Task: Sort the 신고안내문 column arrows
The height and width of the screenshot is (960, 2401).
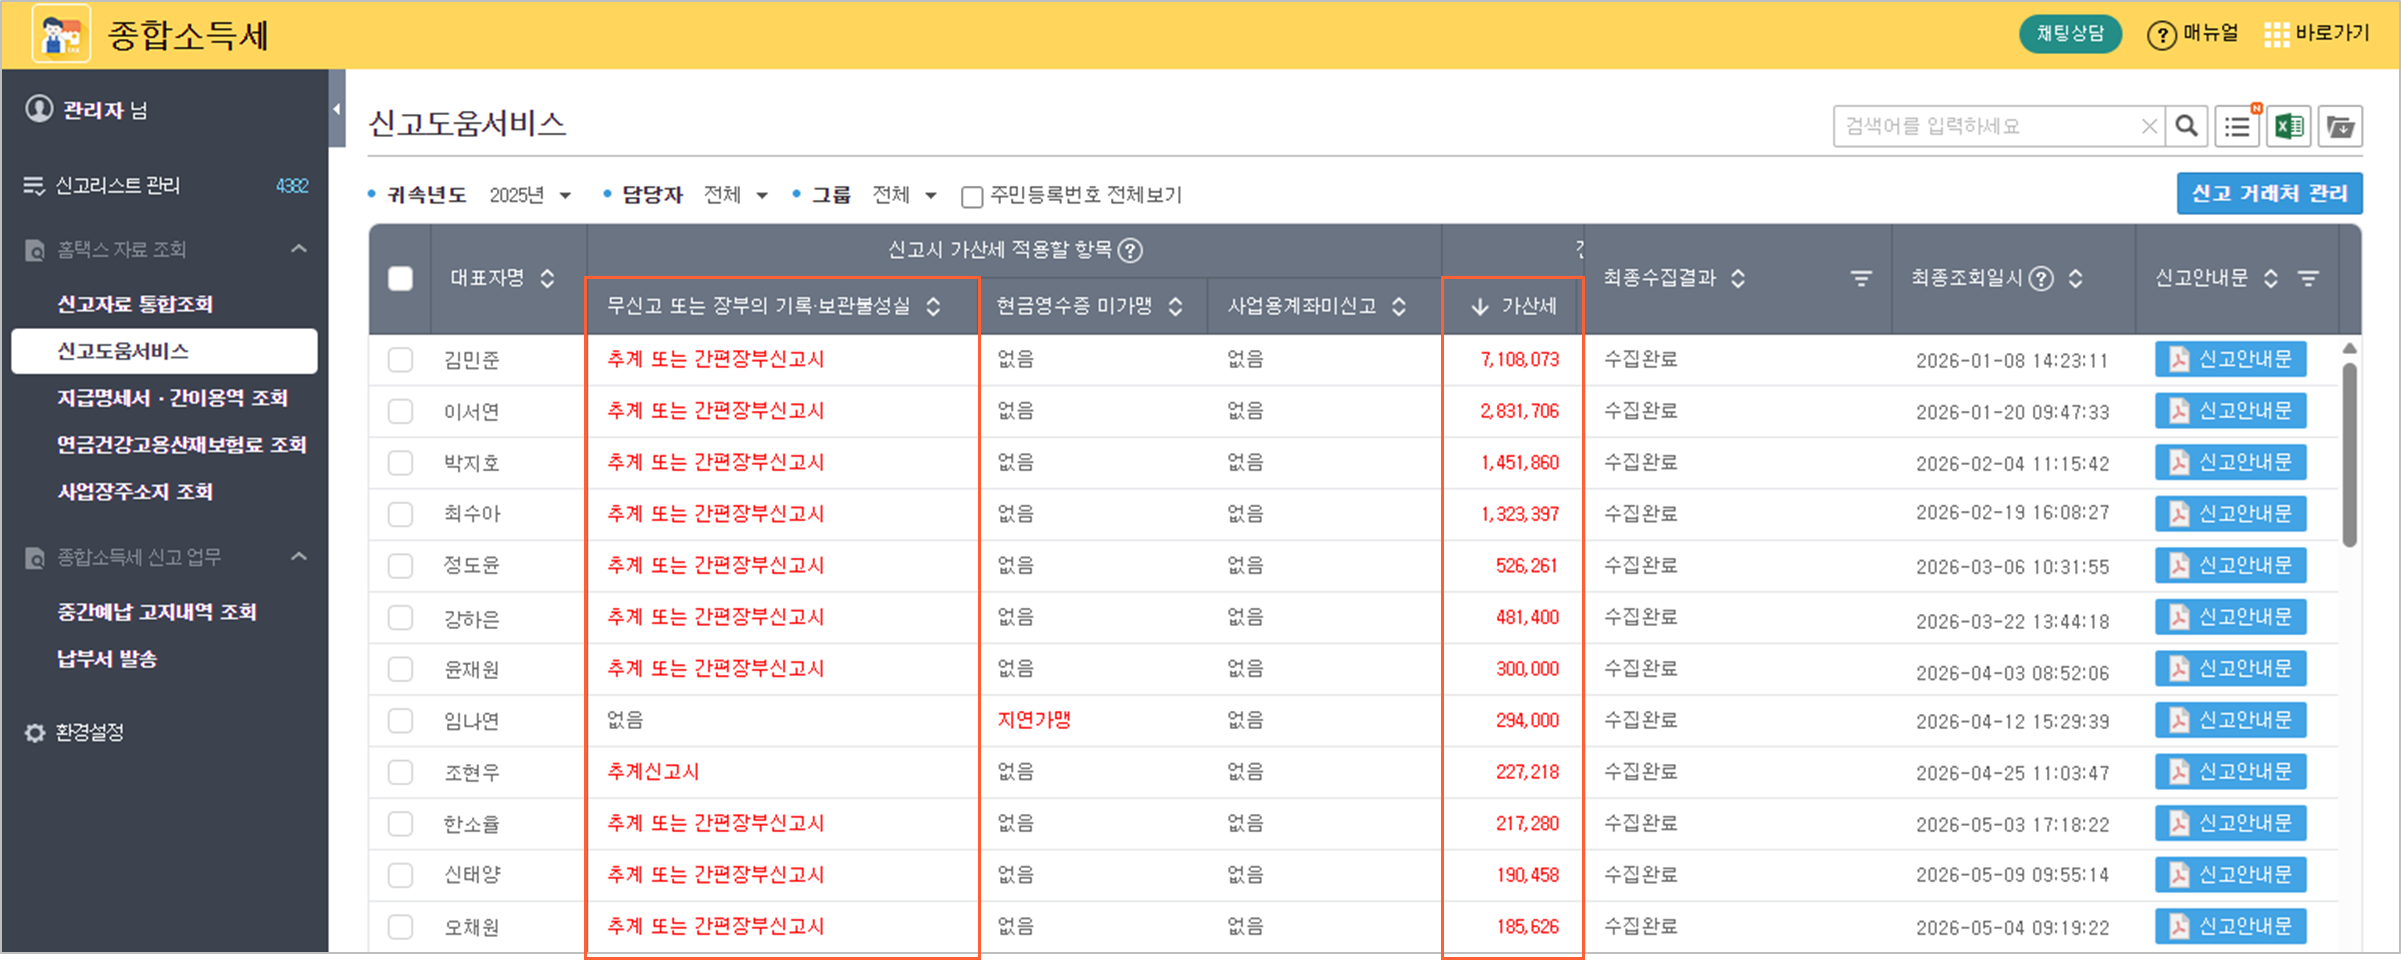Action: coord(2271,278)
